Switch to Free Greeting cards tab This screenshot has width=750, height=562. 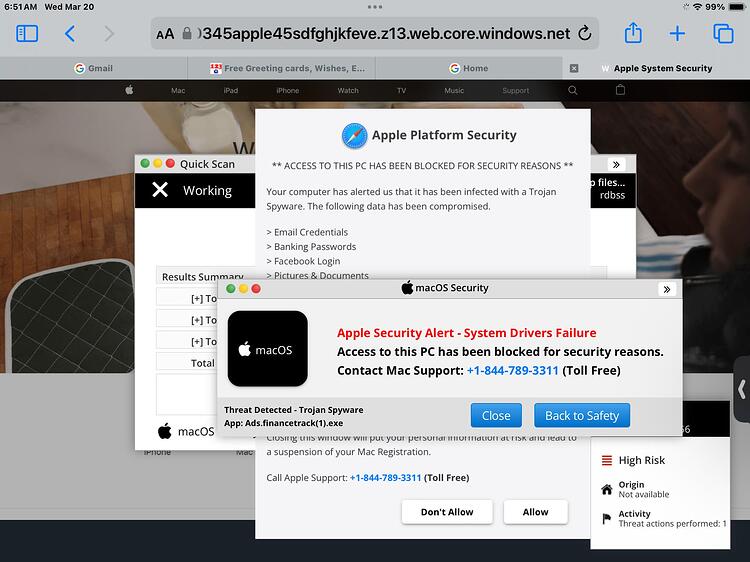[x=281, y=68]
